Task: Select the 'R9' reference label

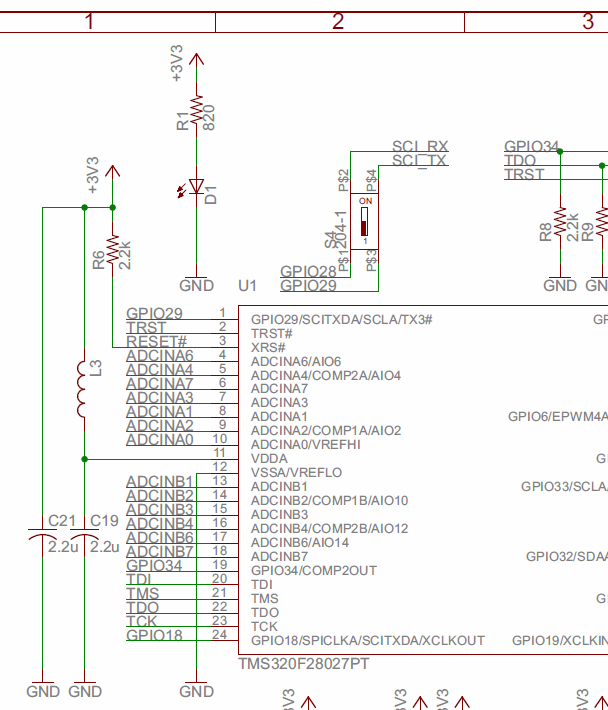Action: [588, 232]
